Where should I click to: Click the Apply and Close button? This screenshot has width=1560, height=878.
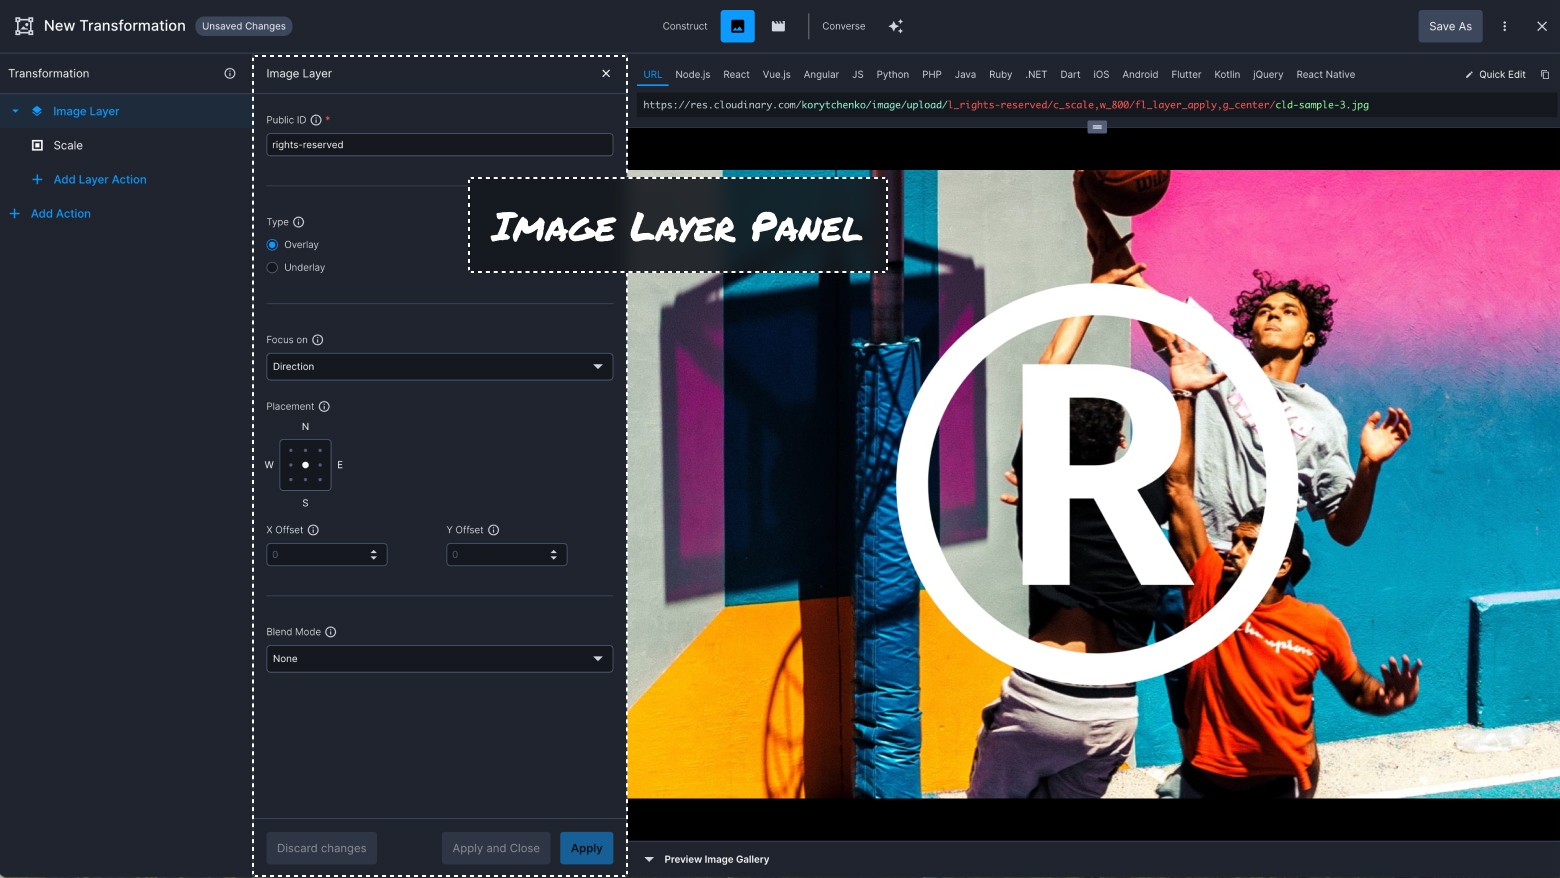[x=495, y=847]
